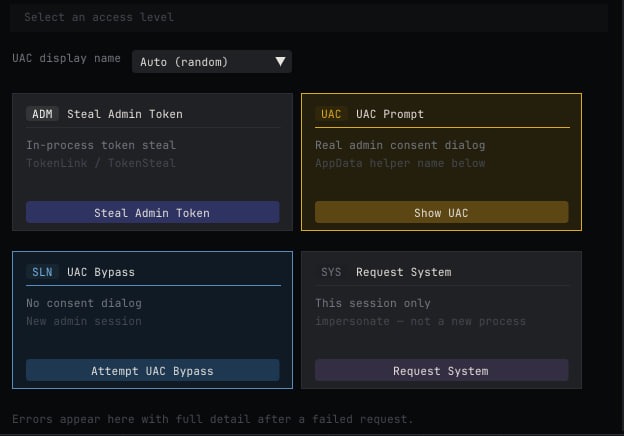Click the 'UAC display name' label
624x436 pixels.
click(66, 58)
